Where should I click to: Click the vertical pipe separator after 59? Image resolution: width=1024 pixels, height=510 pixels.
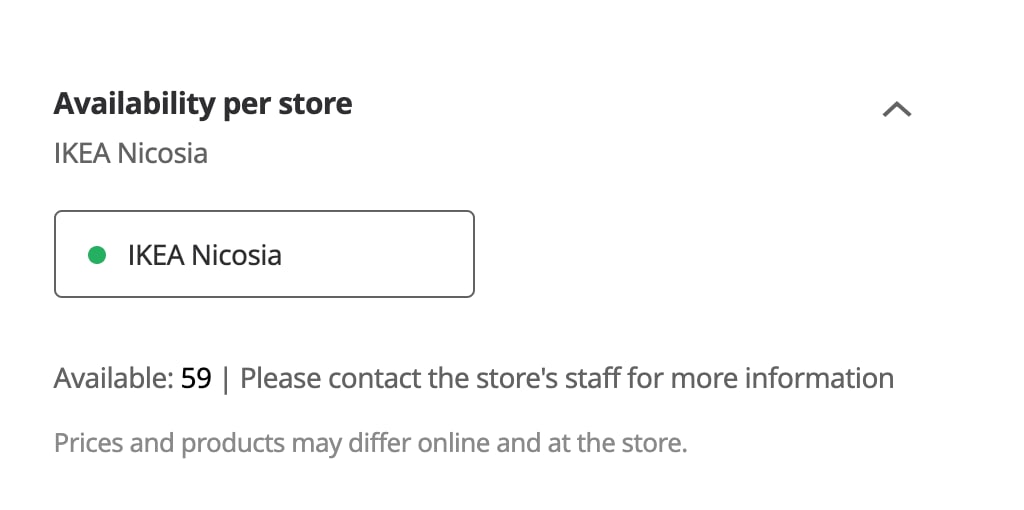(226, 379)
